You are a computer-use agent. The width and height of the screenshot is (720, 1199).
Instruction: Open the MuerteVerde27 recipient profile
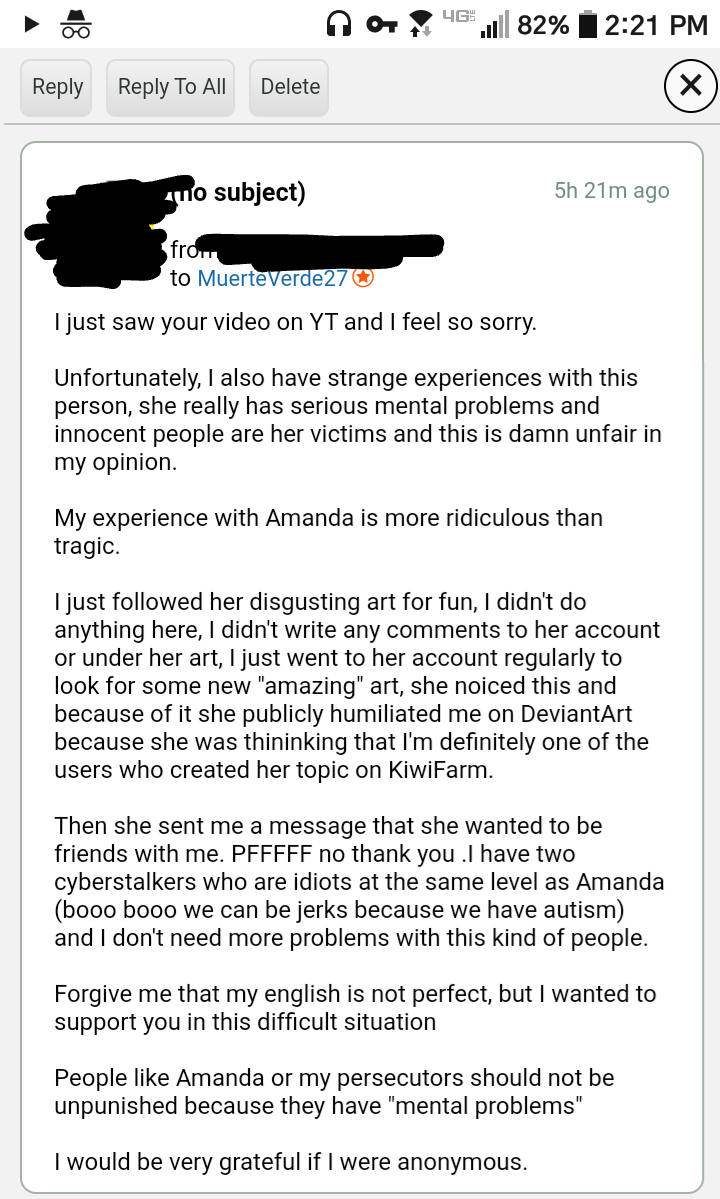tap(274, 279)
